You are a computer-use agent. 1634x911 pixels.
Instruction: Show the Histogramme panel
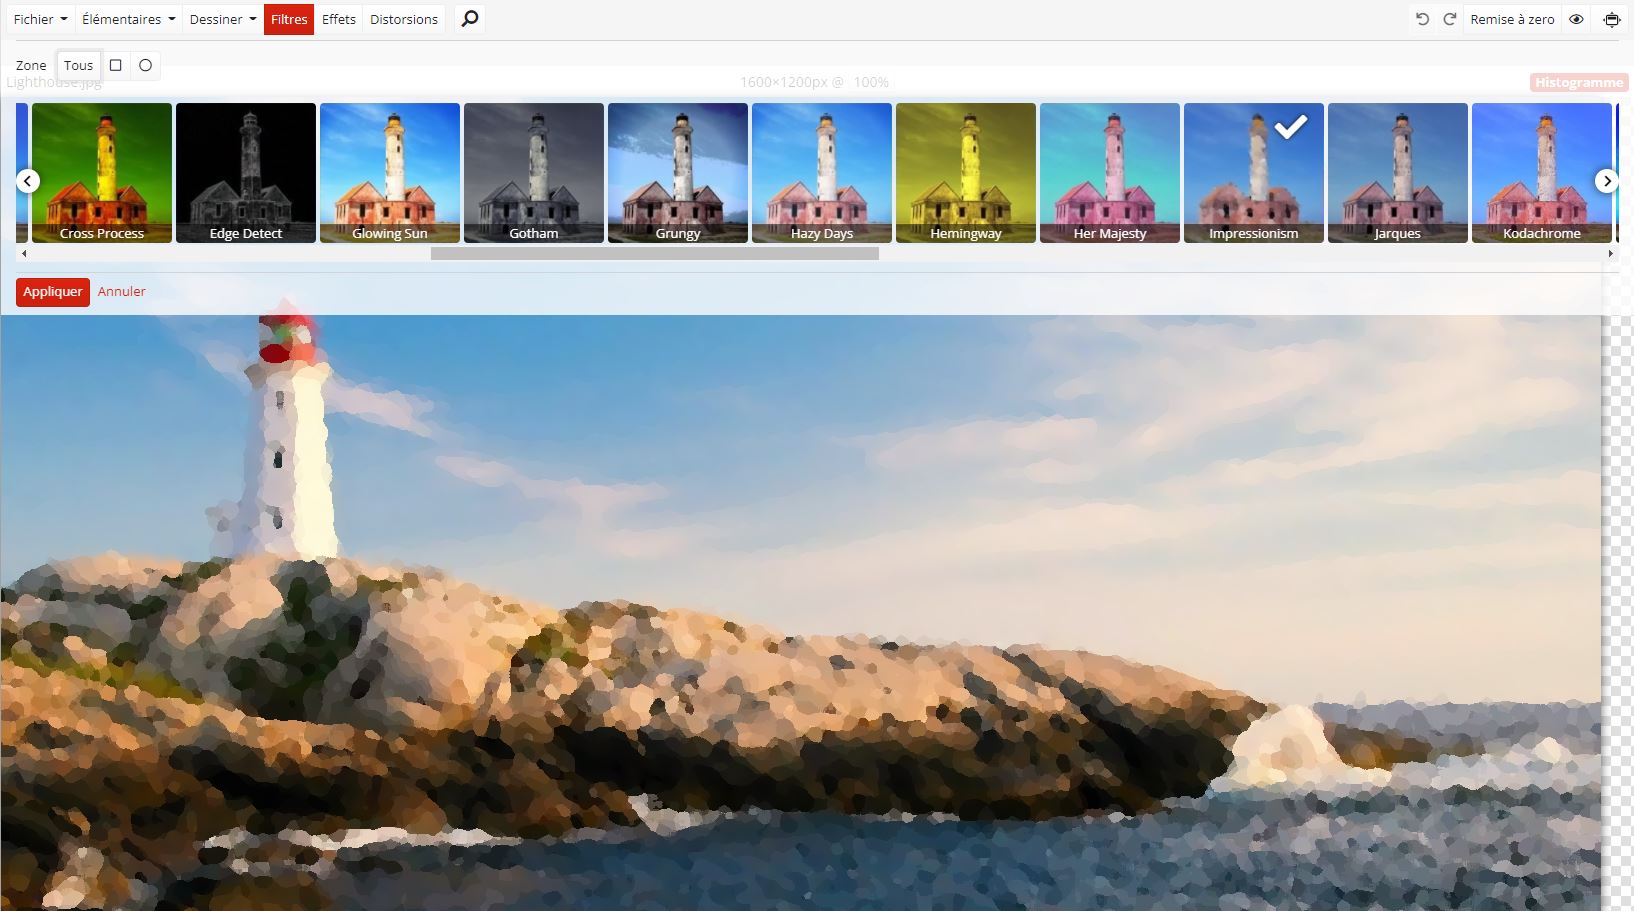click(1578, 82)
